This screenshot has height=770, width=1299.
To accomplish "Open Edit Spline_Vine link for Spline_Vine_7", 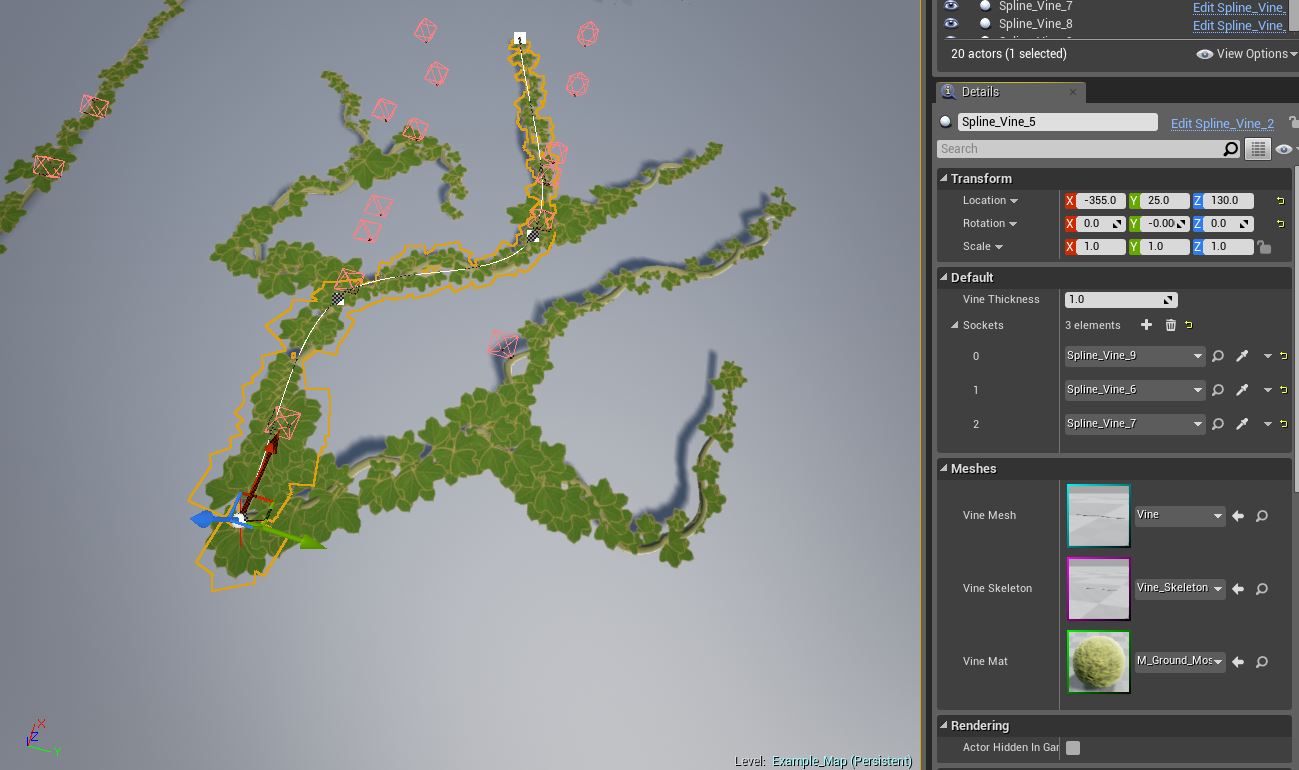I will pos(1239,7).
